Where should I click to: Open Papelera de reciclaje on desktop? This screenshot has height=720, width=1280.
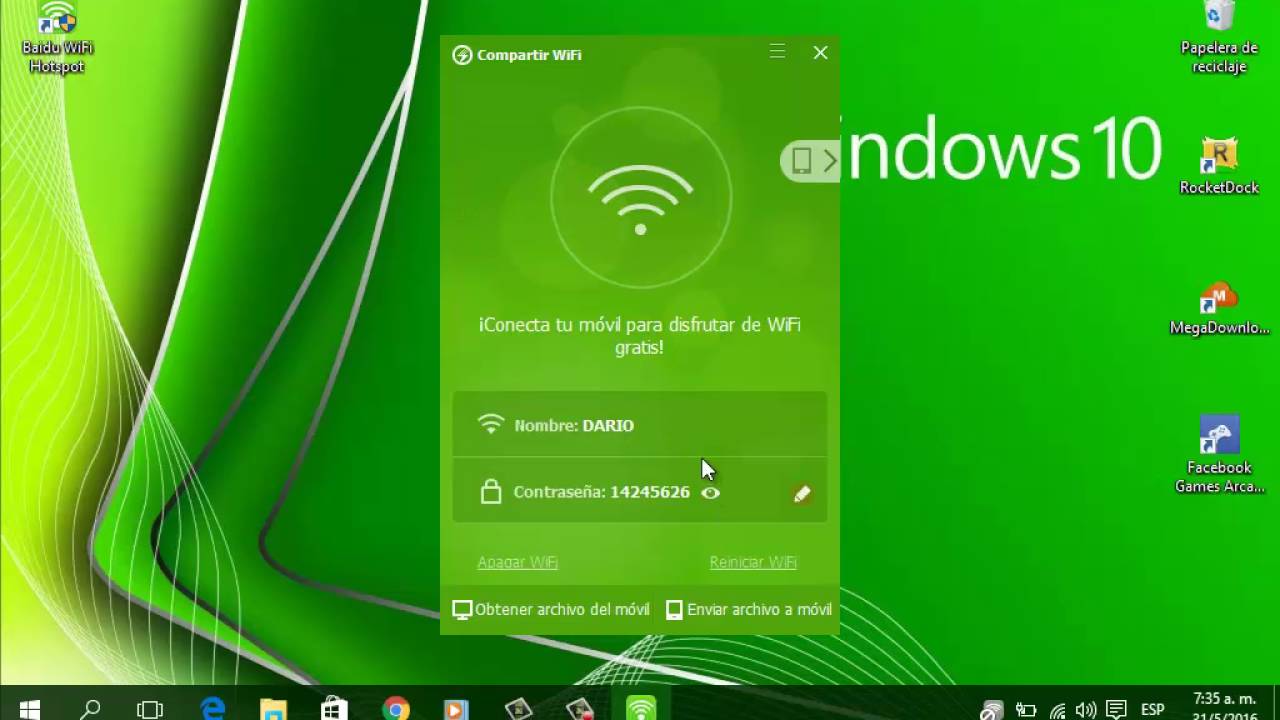[1219, 38]
